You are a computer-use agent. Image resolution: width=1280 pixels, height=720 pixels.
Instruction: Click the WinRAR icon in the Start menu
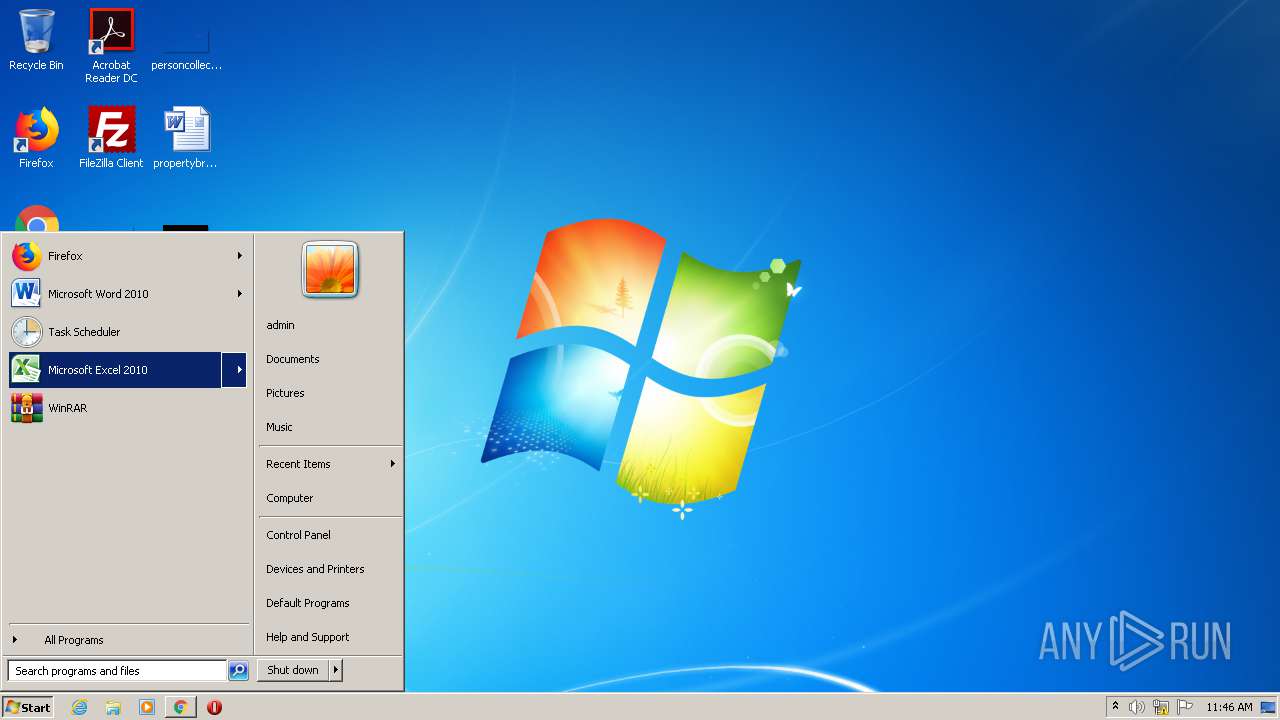point(27,408)
